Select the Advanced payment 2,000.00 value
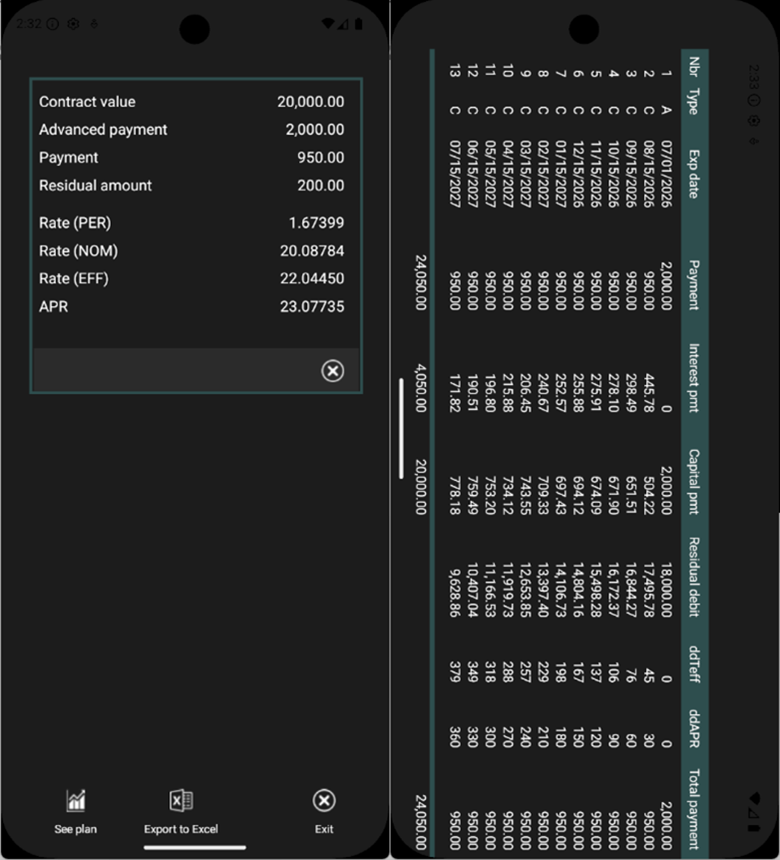780x860 pixels. (315, 130)
